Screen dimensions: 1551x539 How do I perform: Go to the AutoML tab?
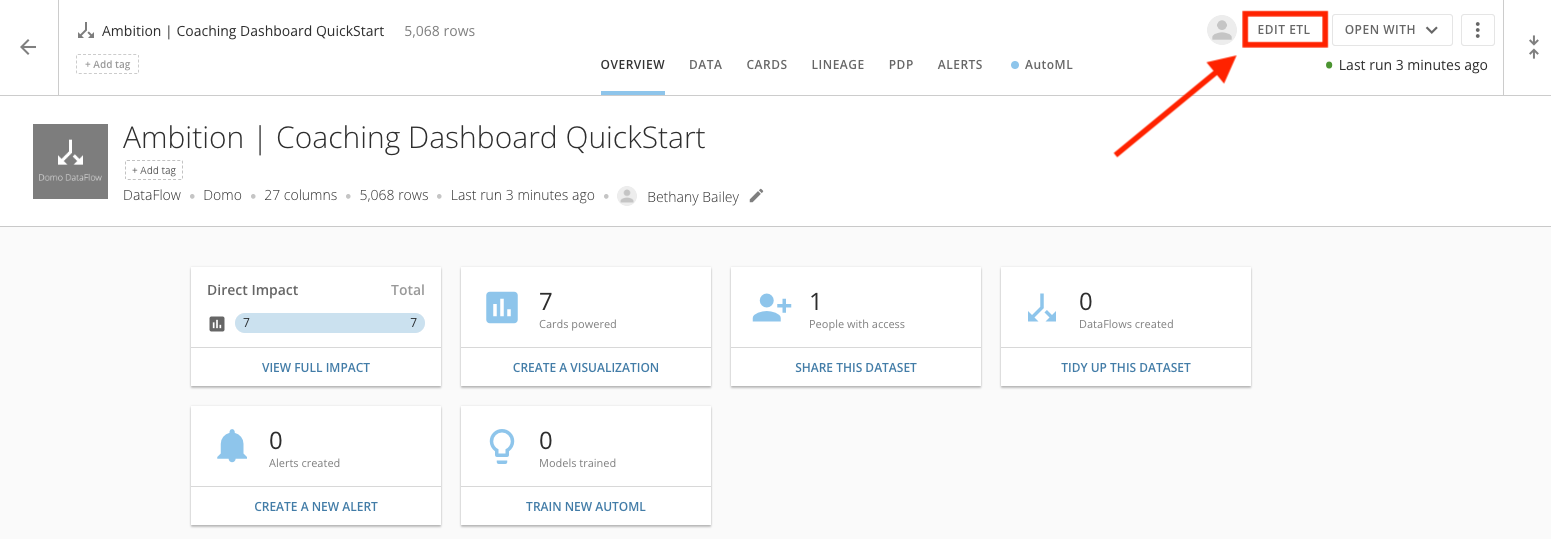point(1047,65)
